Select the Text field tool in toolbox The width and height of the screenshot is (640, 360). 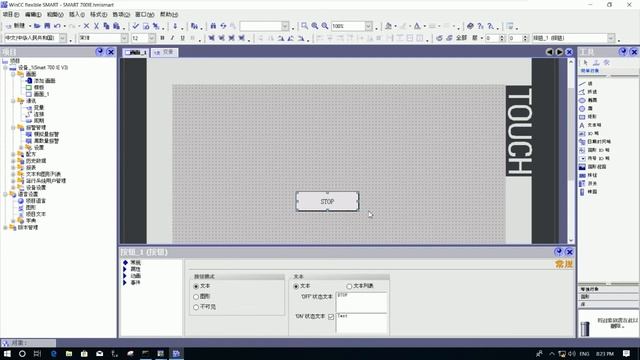coord(590,125)
